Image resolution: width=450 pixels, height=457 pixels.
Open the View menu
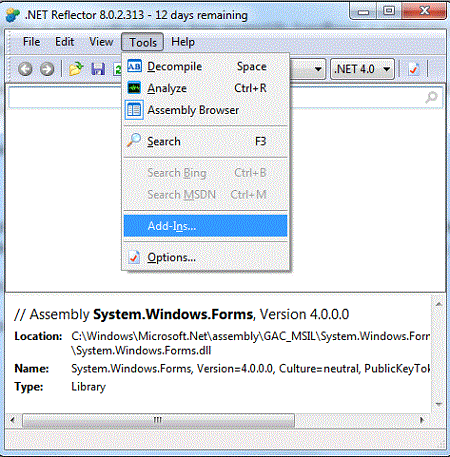101,42
